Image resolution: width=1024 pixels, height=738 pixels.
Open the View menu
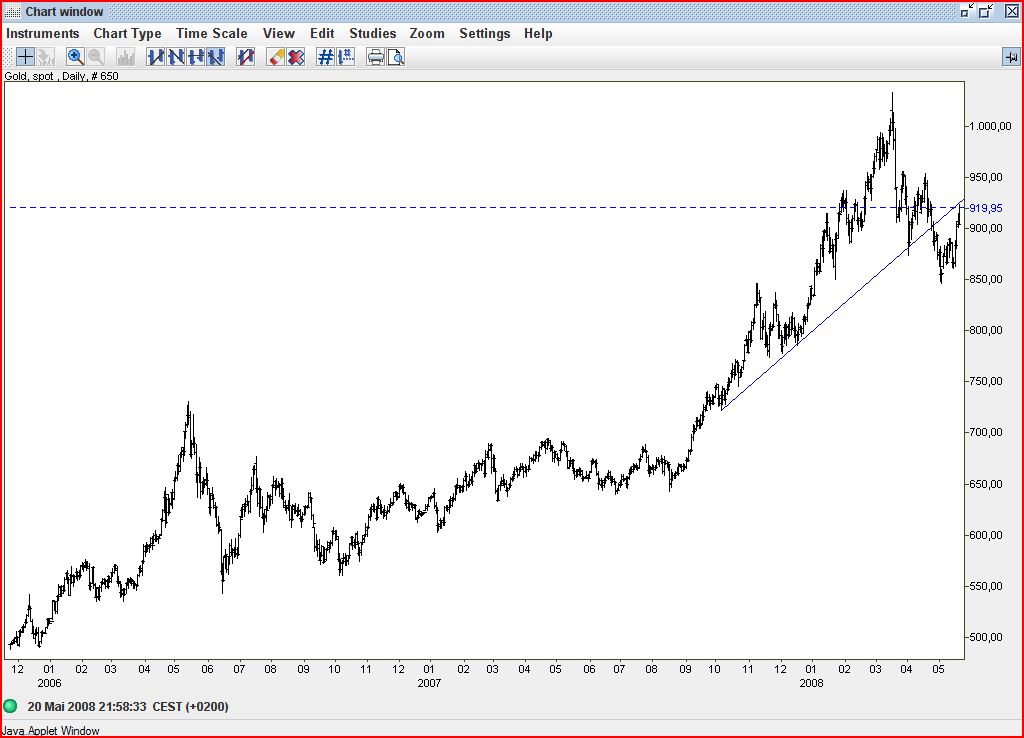pos(279,33)
